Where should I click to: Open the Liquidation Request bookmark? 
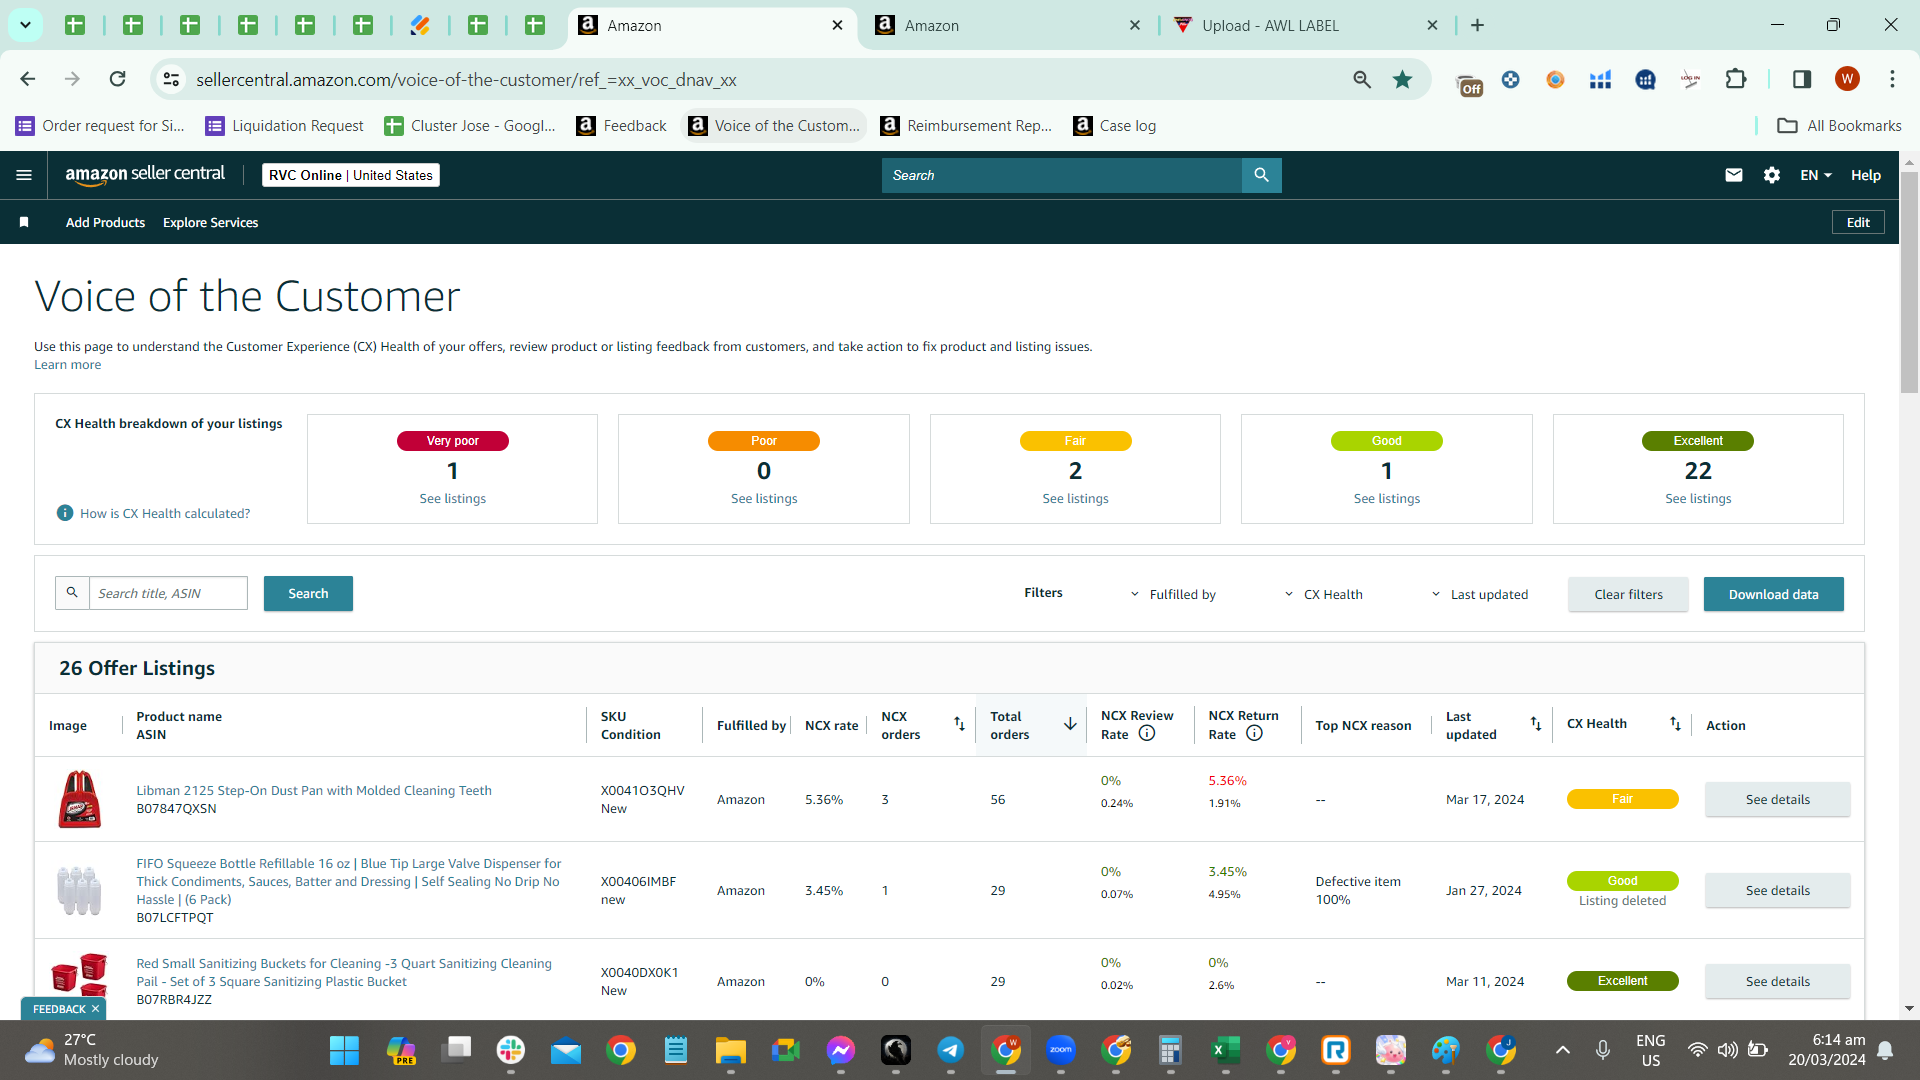pos(285,125)
